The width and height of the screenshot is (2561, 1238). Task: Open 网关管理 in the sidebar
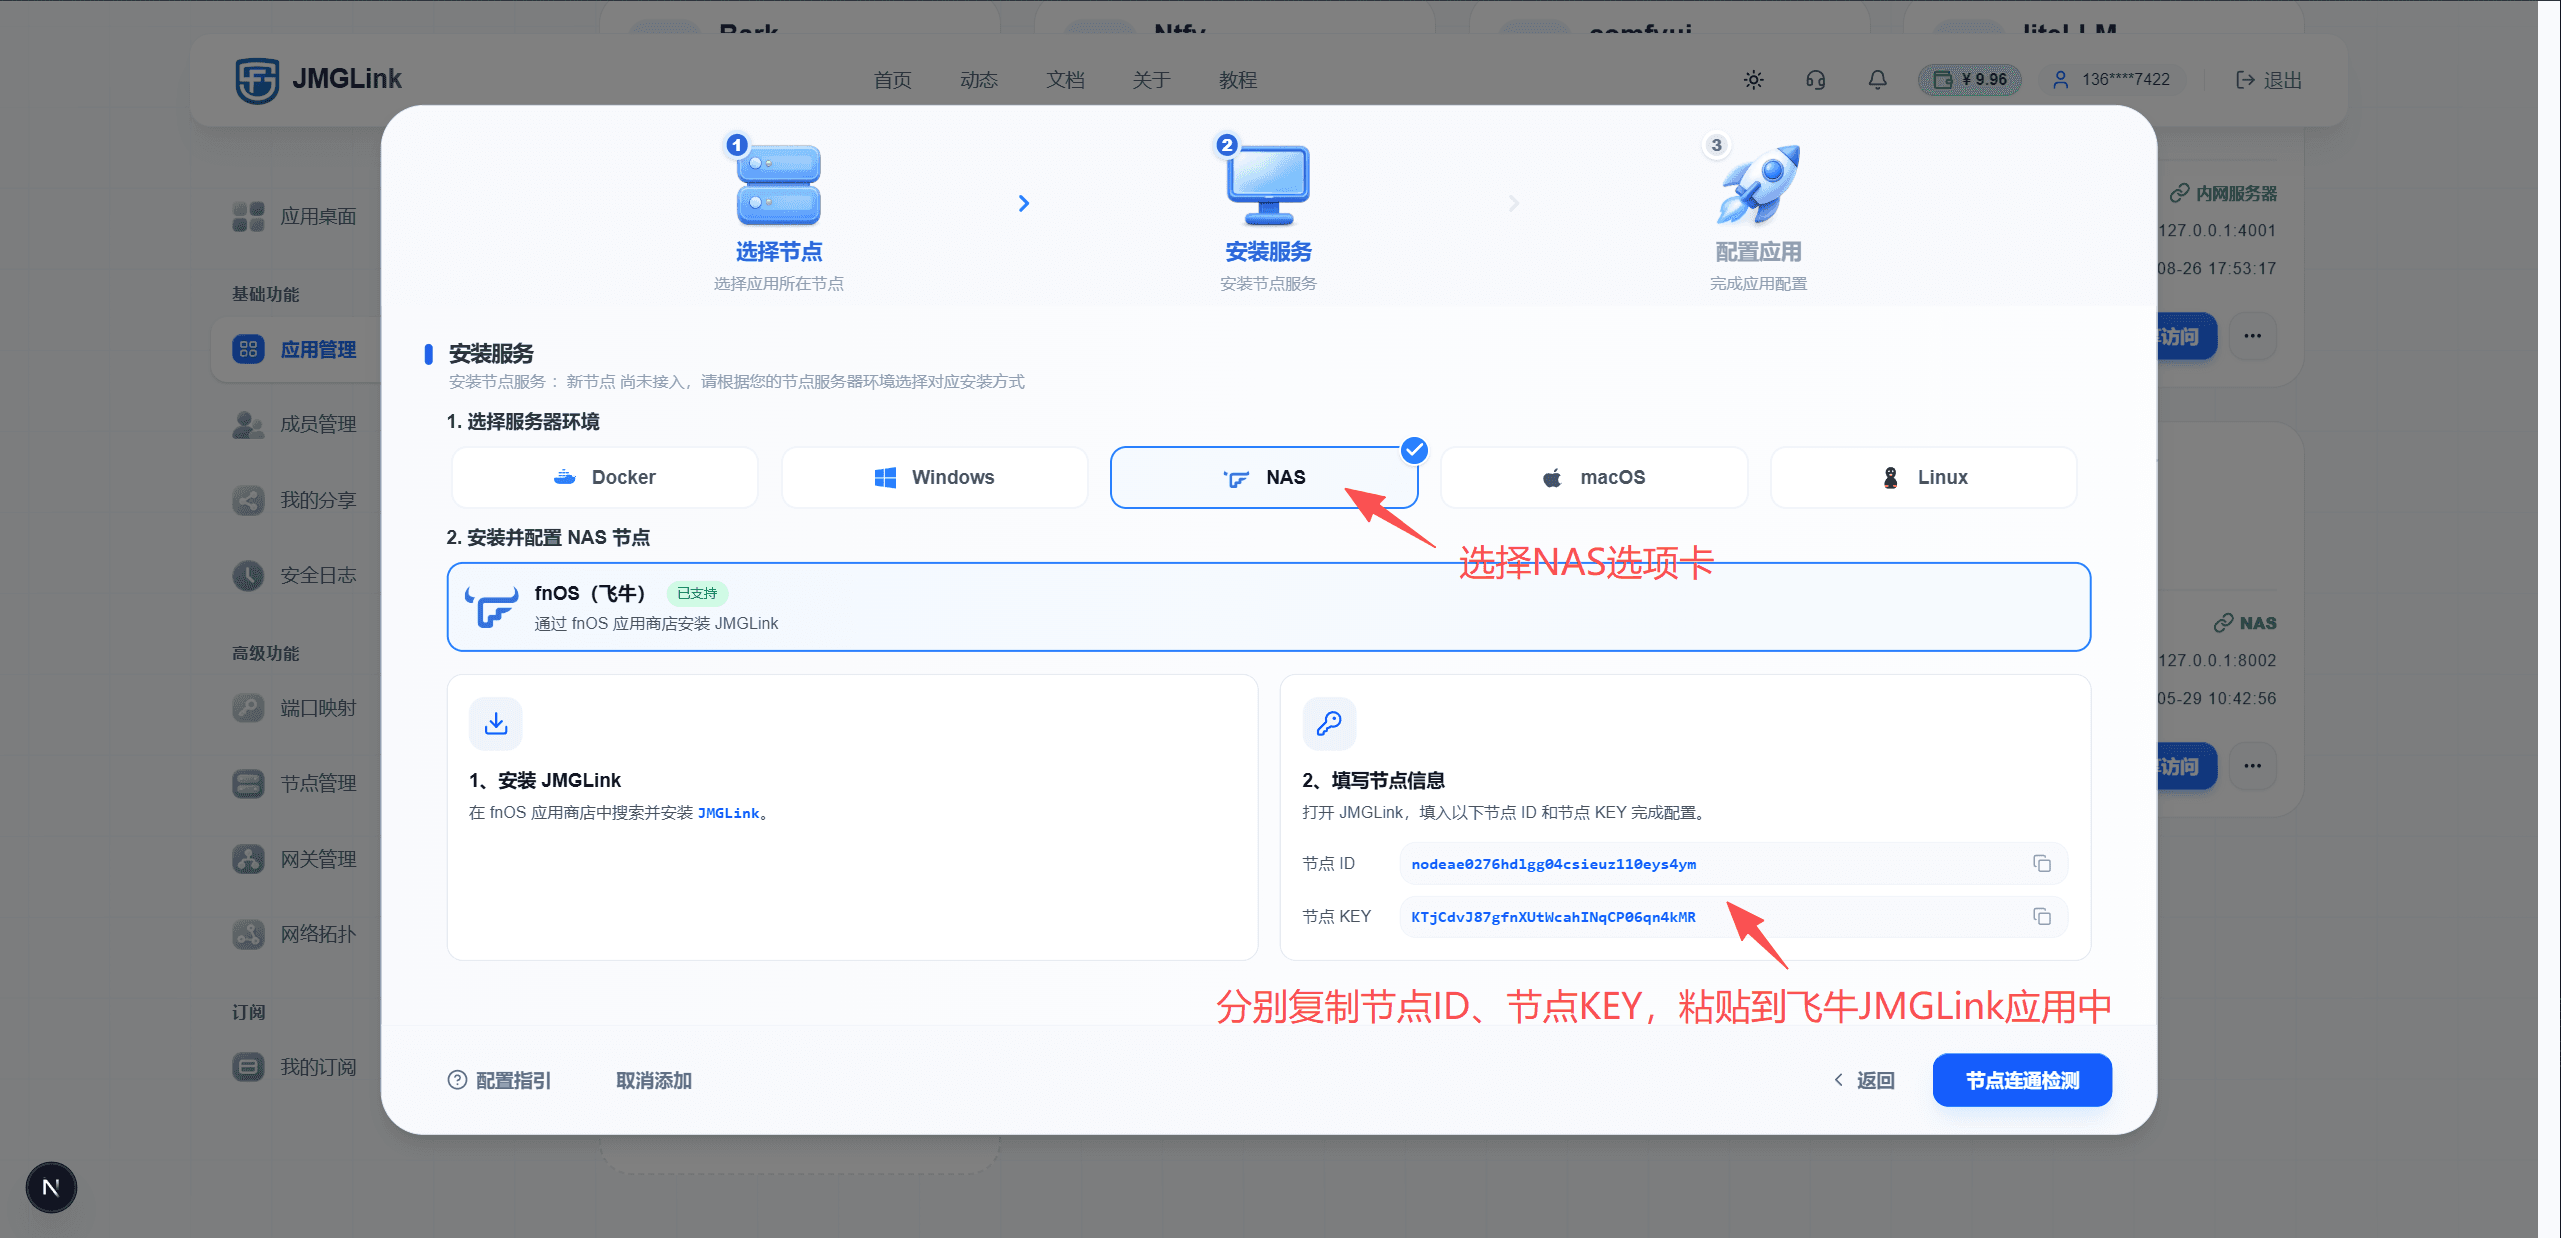click(x=295, y=859)
